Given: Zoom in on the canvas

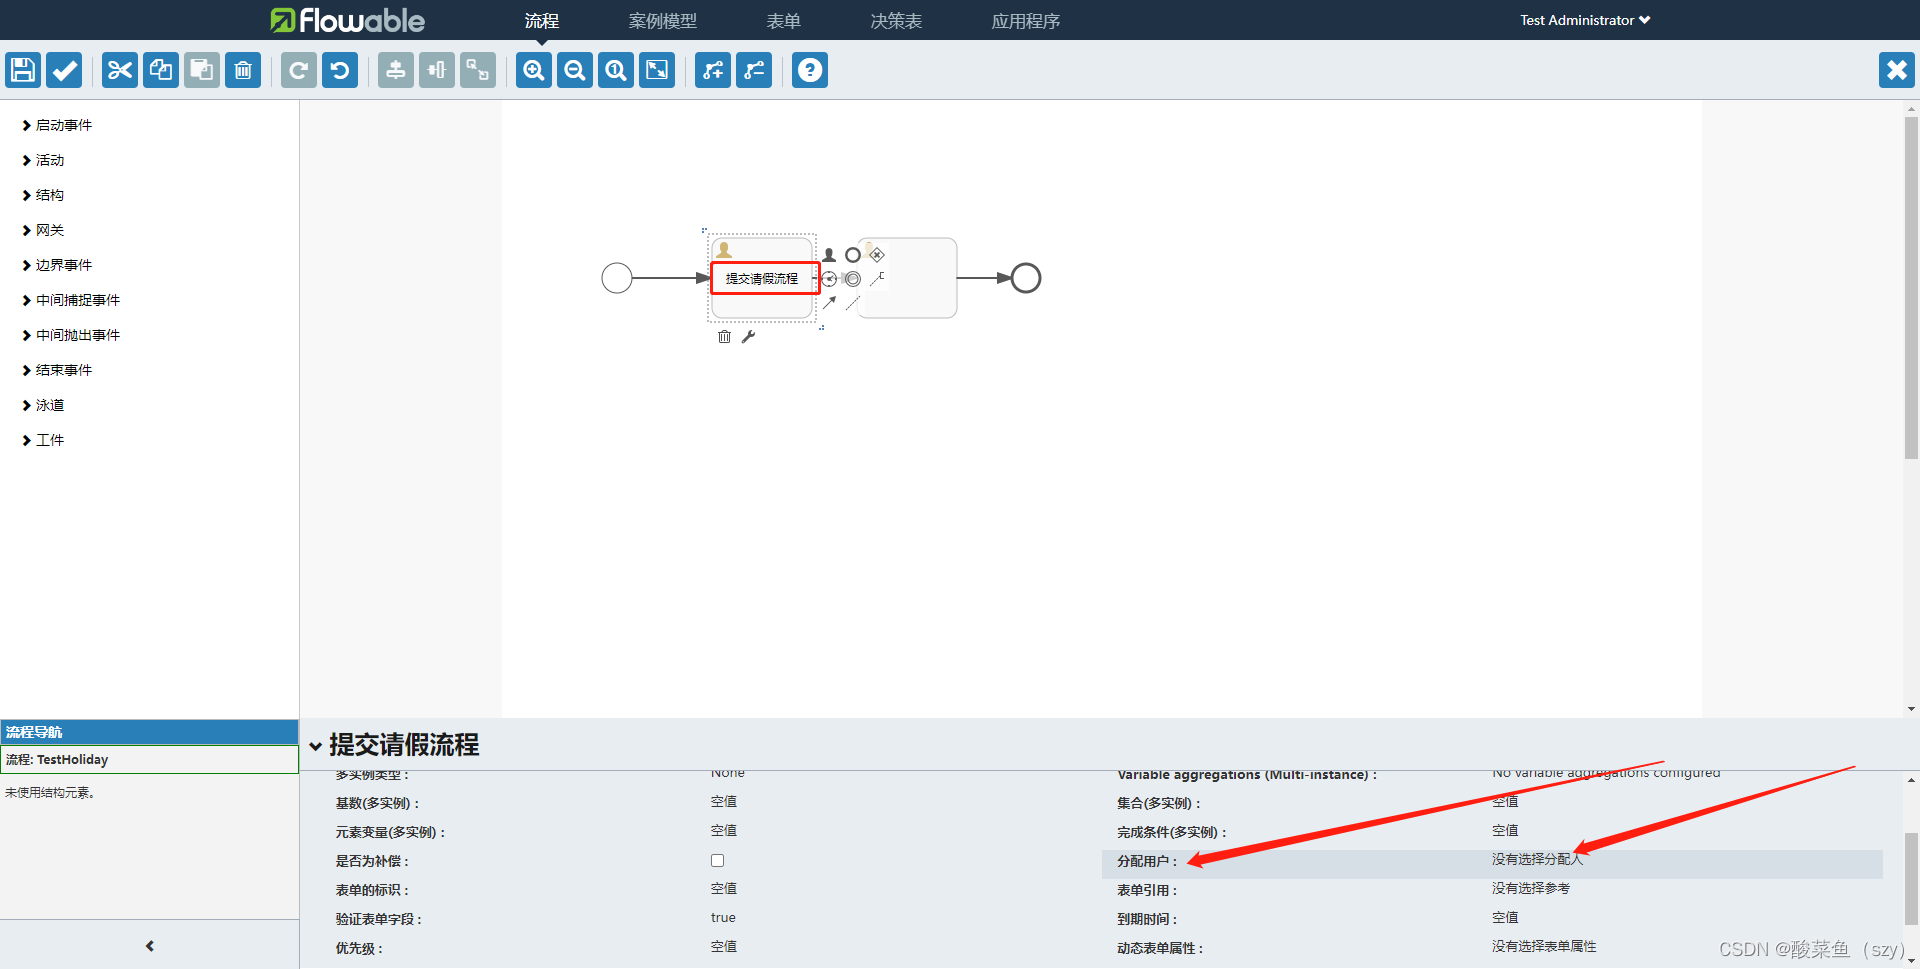Looking at the screenshot, I should [534, 70].
